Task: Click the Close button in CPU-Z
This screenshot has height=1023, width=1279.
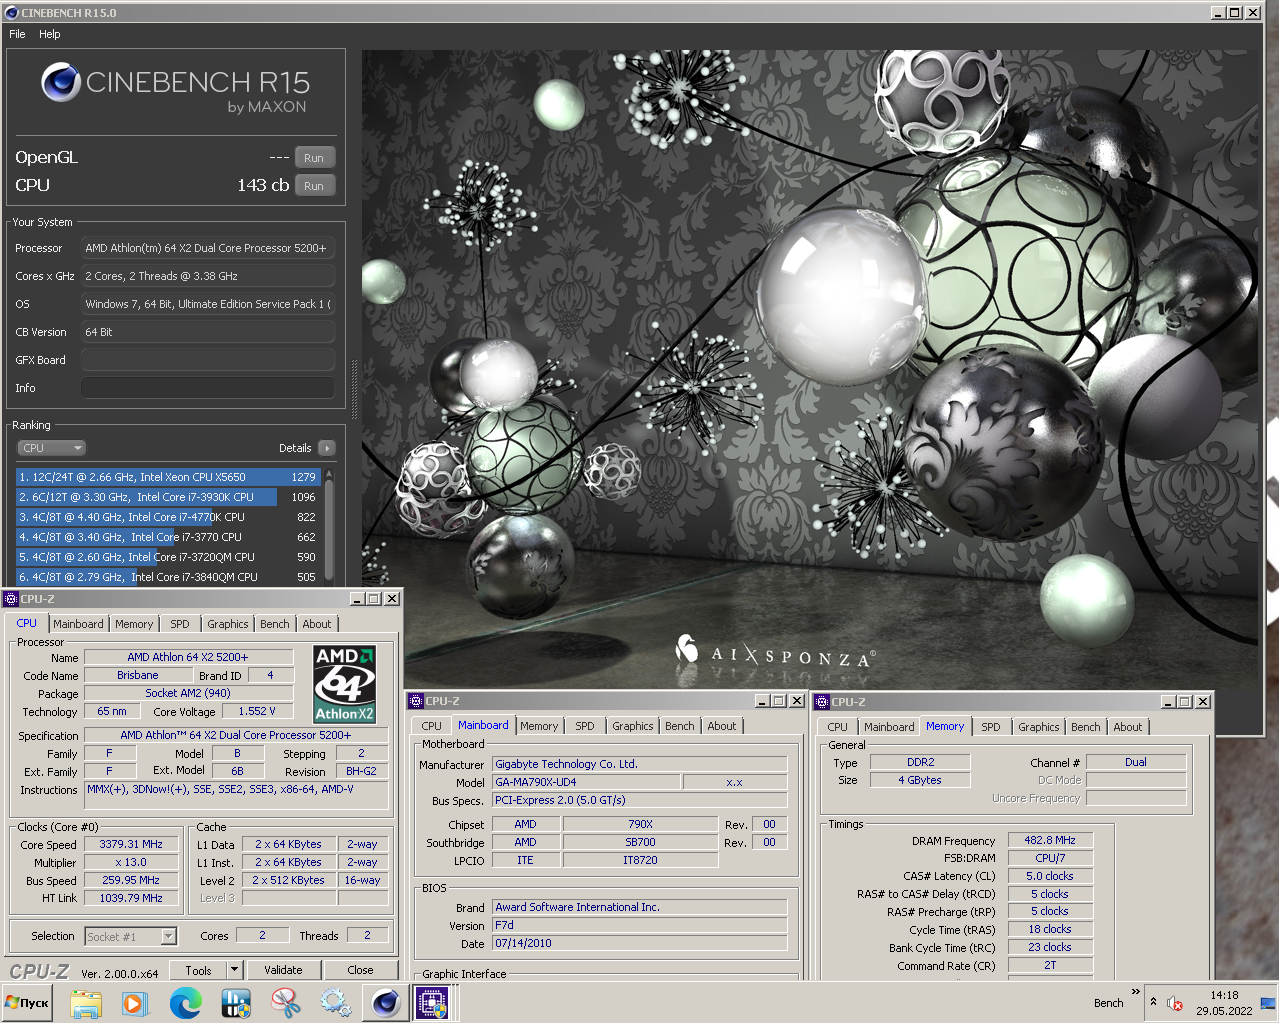Action: pos(360,970)
